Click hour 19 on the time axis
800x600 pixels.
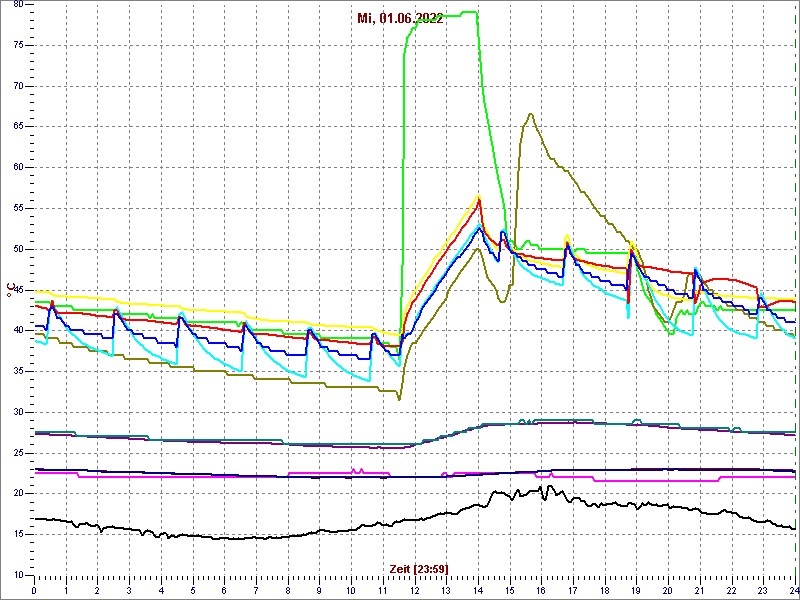[x=637, y=591]
